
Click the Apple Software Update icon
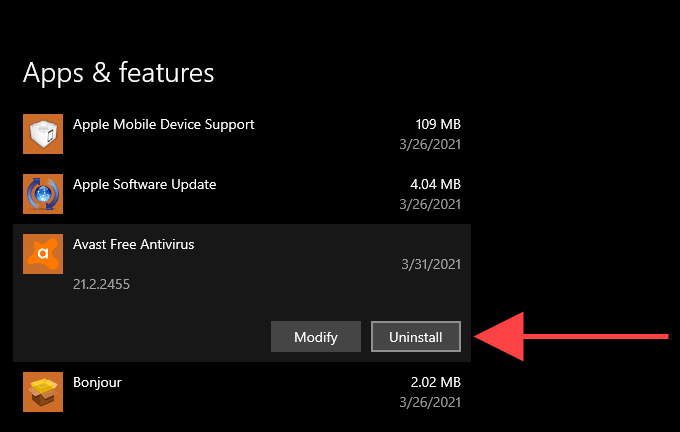43,194
